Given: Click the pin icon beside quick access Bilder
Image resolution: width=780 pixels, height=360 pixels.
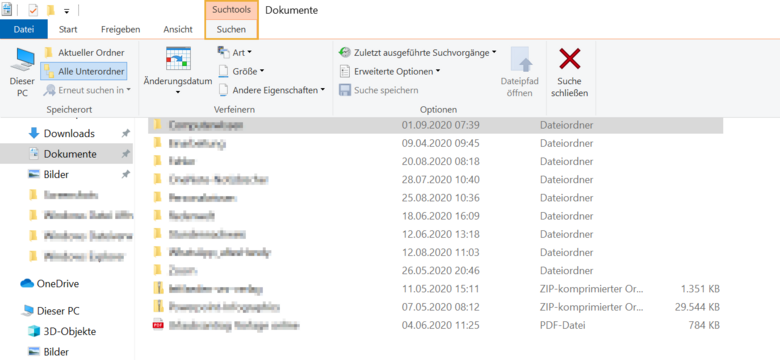Looking at the screenshot, I should (126, 175).
